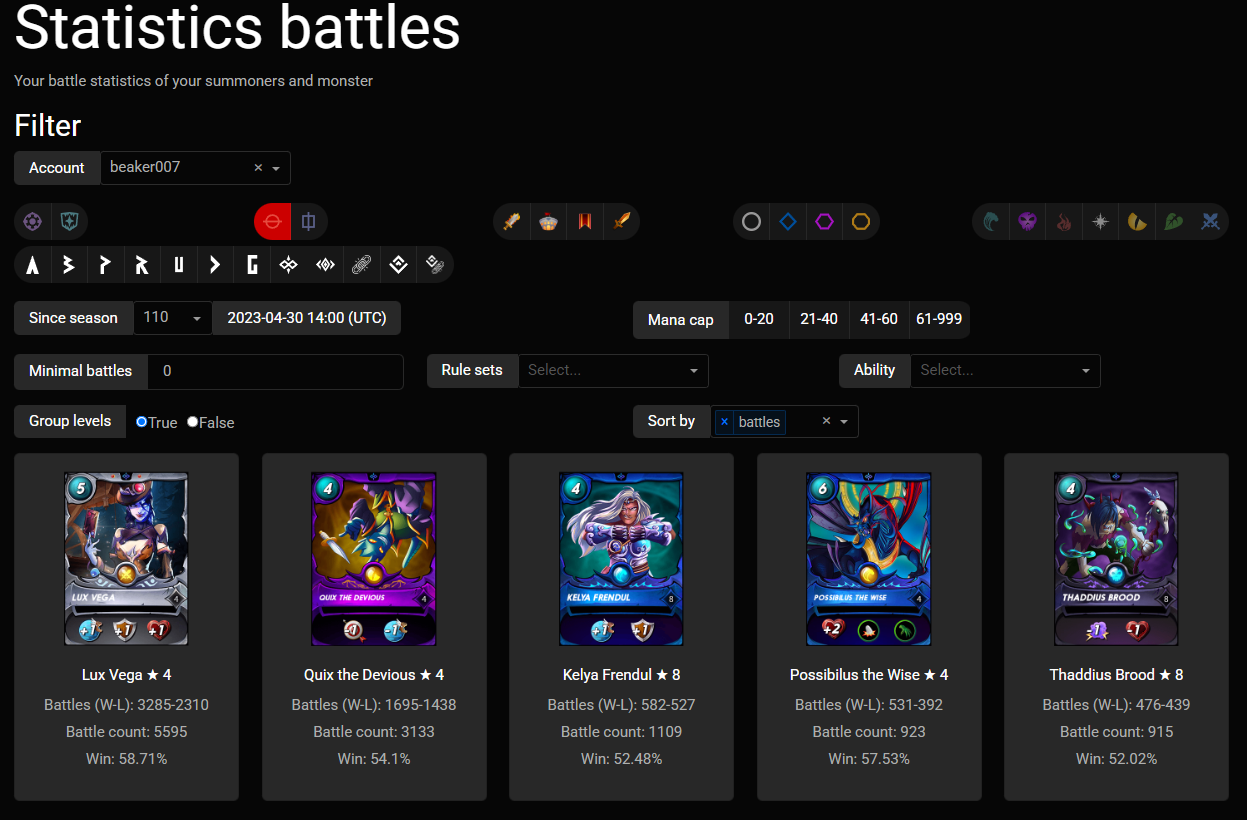Click the first sword match-type icon
Screen dimensions: 1247x820
tap(512, 221)
